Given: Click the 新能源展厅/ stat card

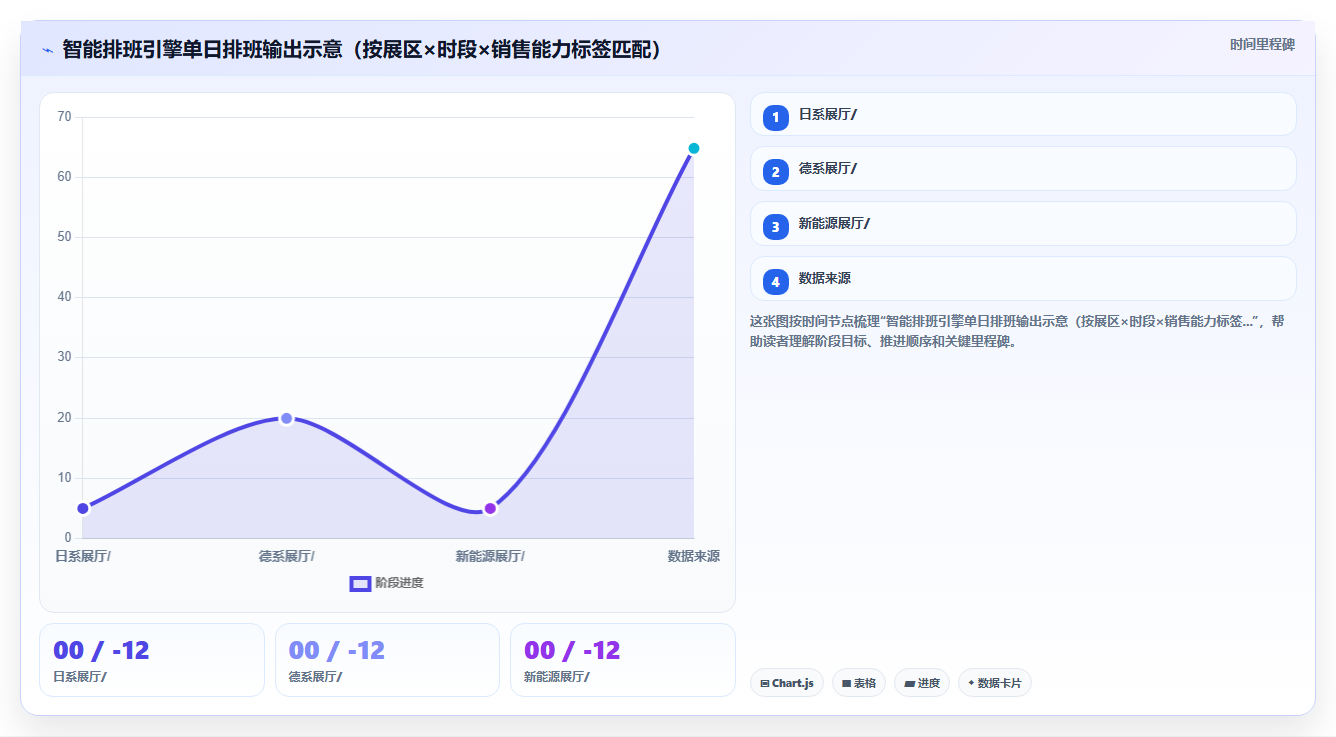Looking at the screenshot, I should (x=623, y=660).
